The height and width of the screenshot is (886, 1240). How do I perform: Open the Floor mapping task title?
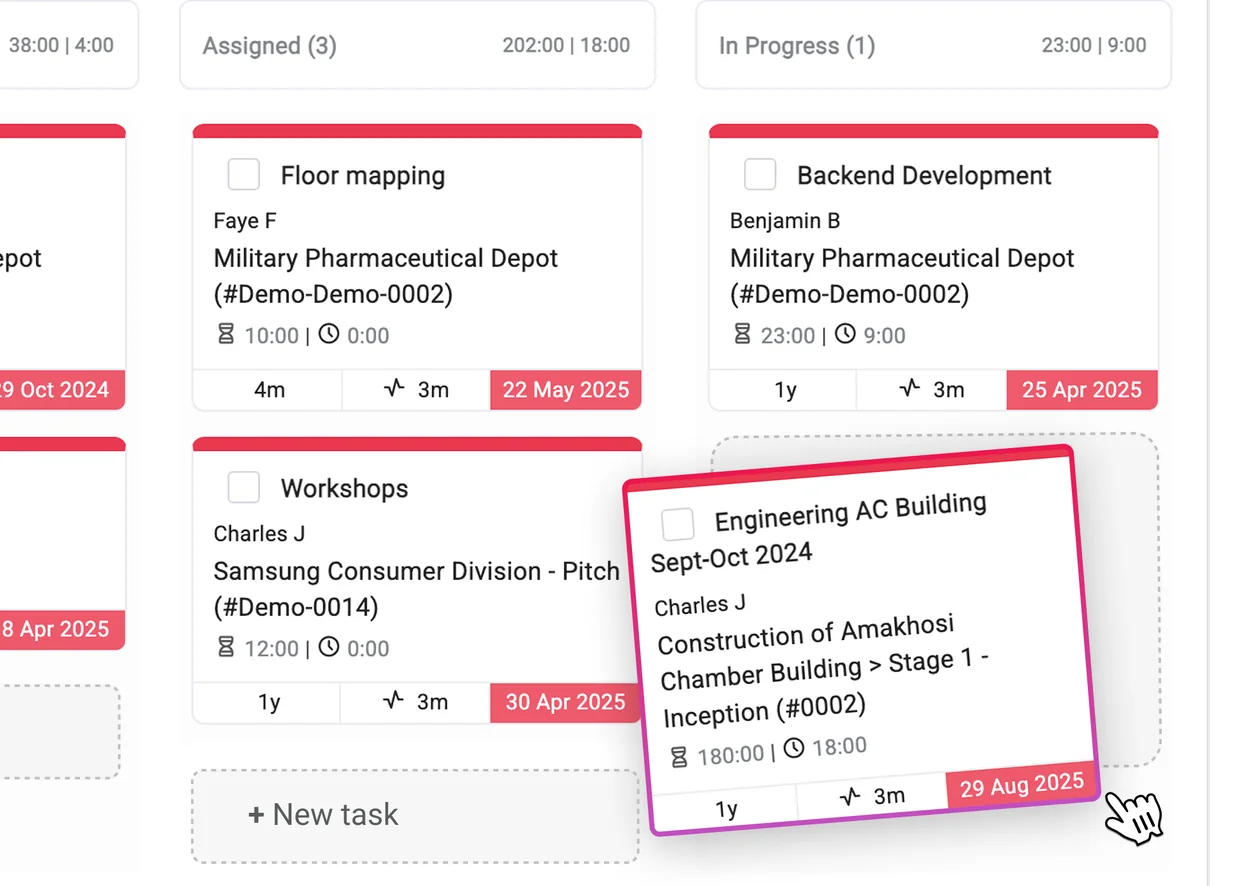tap(363, 175)
